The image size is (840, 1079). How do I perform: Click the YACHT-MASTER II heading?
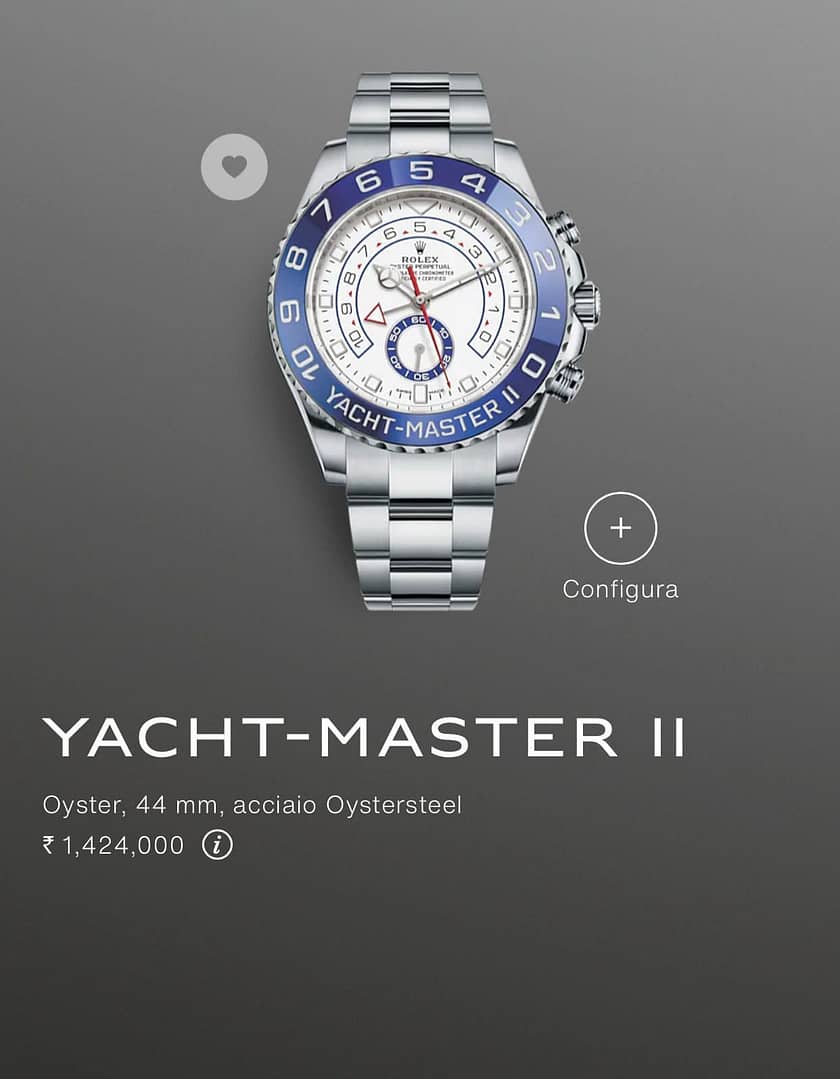[364, 738]
